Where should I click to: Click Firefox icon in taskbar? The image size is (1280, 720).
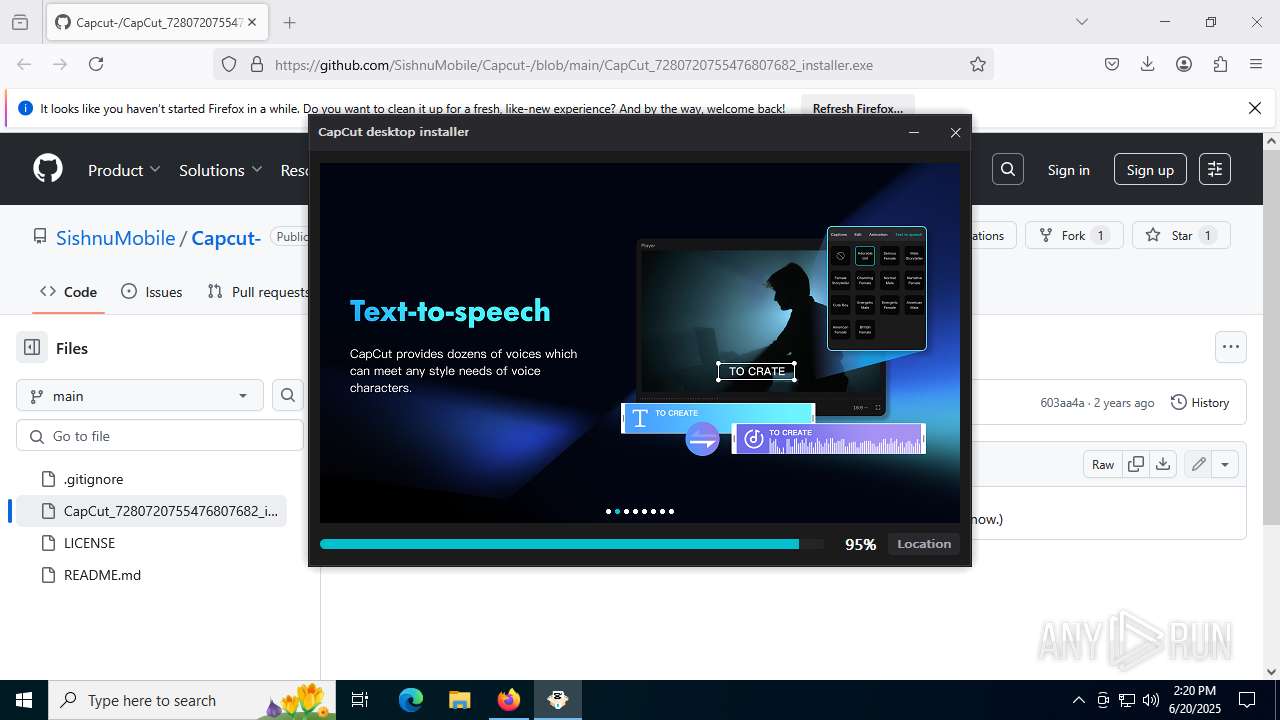click(x=509, y=700)
